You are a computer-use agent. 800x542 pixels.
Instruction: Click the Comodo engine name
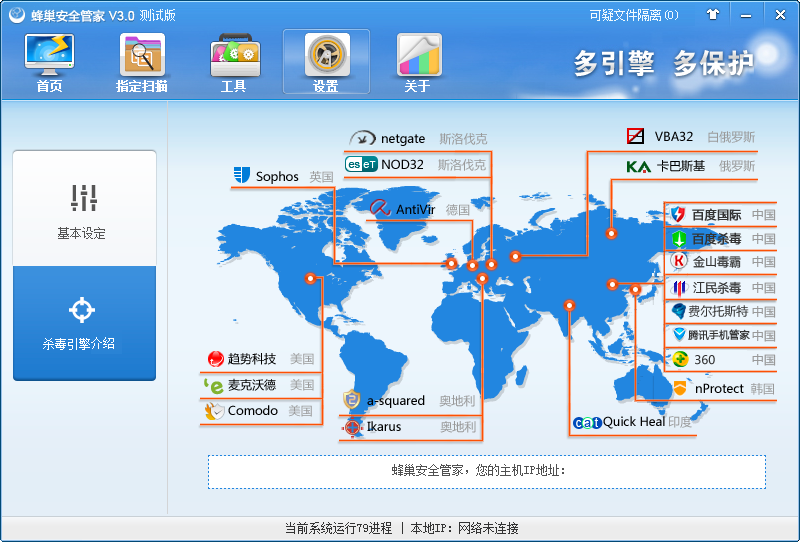click(x=253, y=410)
